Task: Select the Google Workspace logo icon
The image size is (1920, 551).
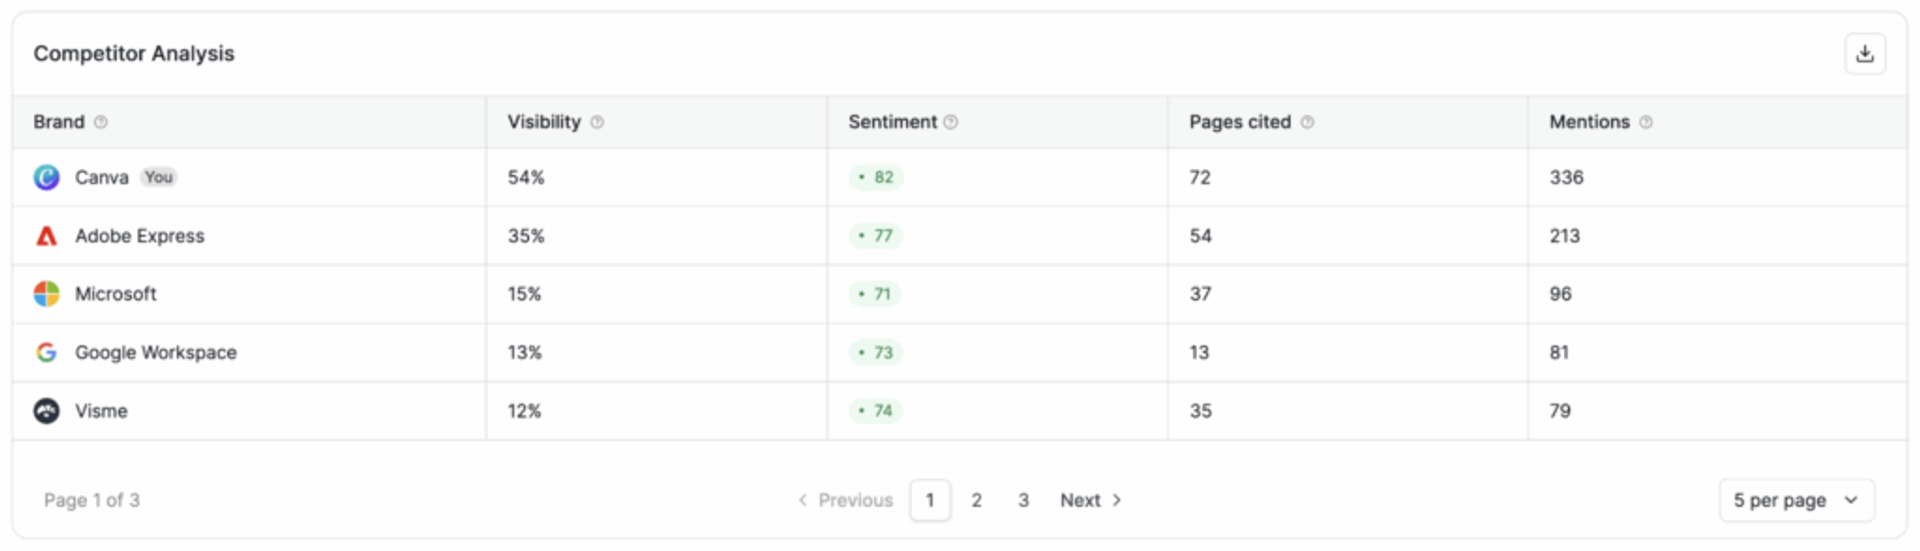Action: (x=46, y=352)
